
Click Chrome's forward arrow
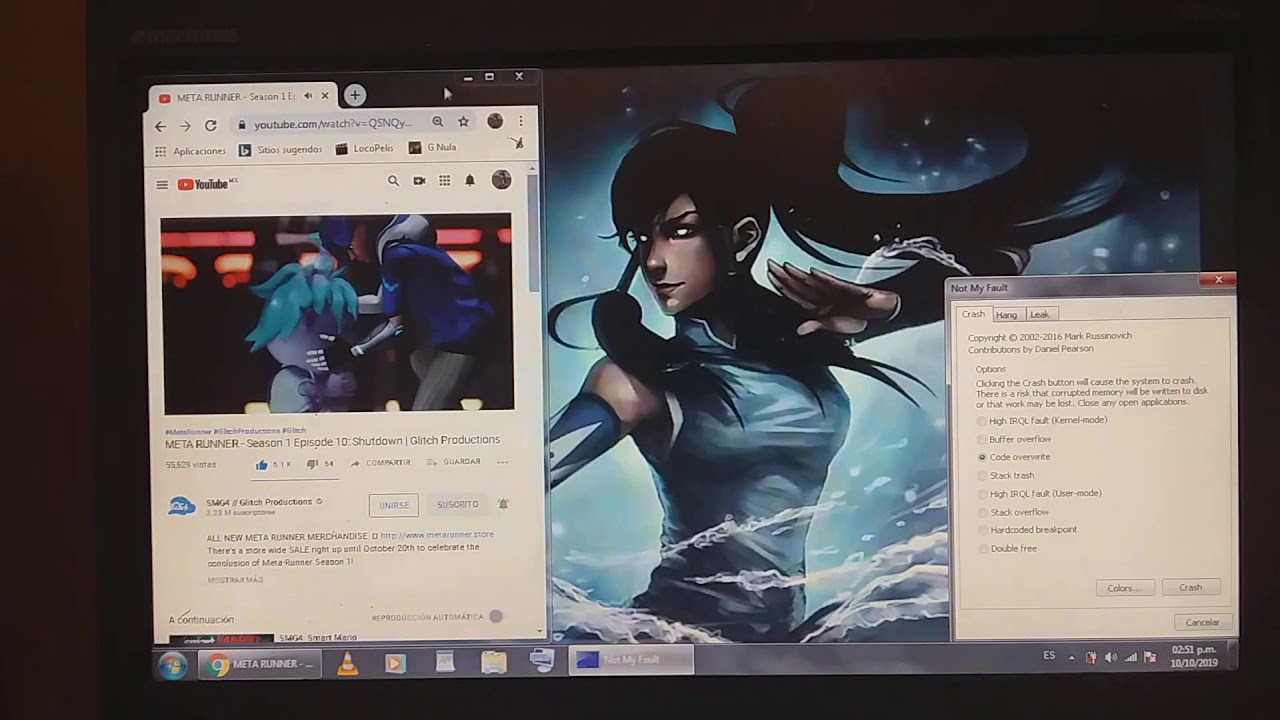(185, 126)
